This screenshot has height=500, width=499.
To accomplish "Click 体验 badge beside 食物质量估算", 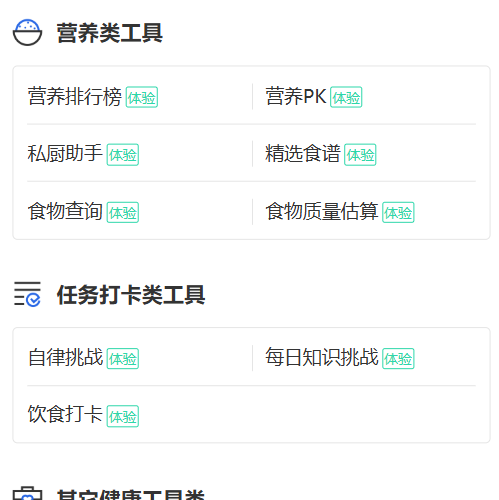I will point(398,212).
